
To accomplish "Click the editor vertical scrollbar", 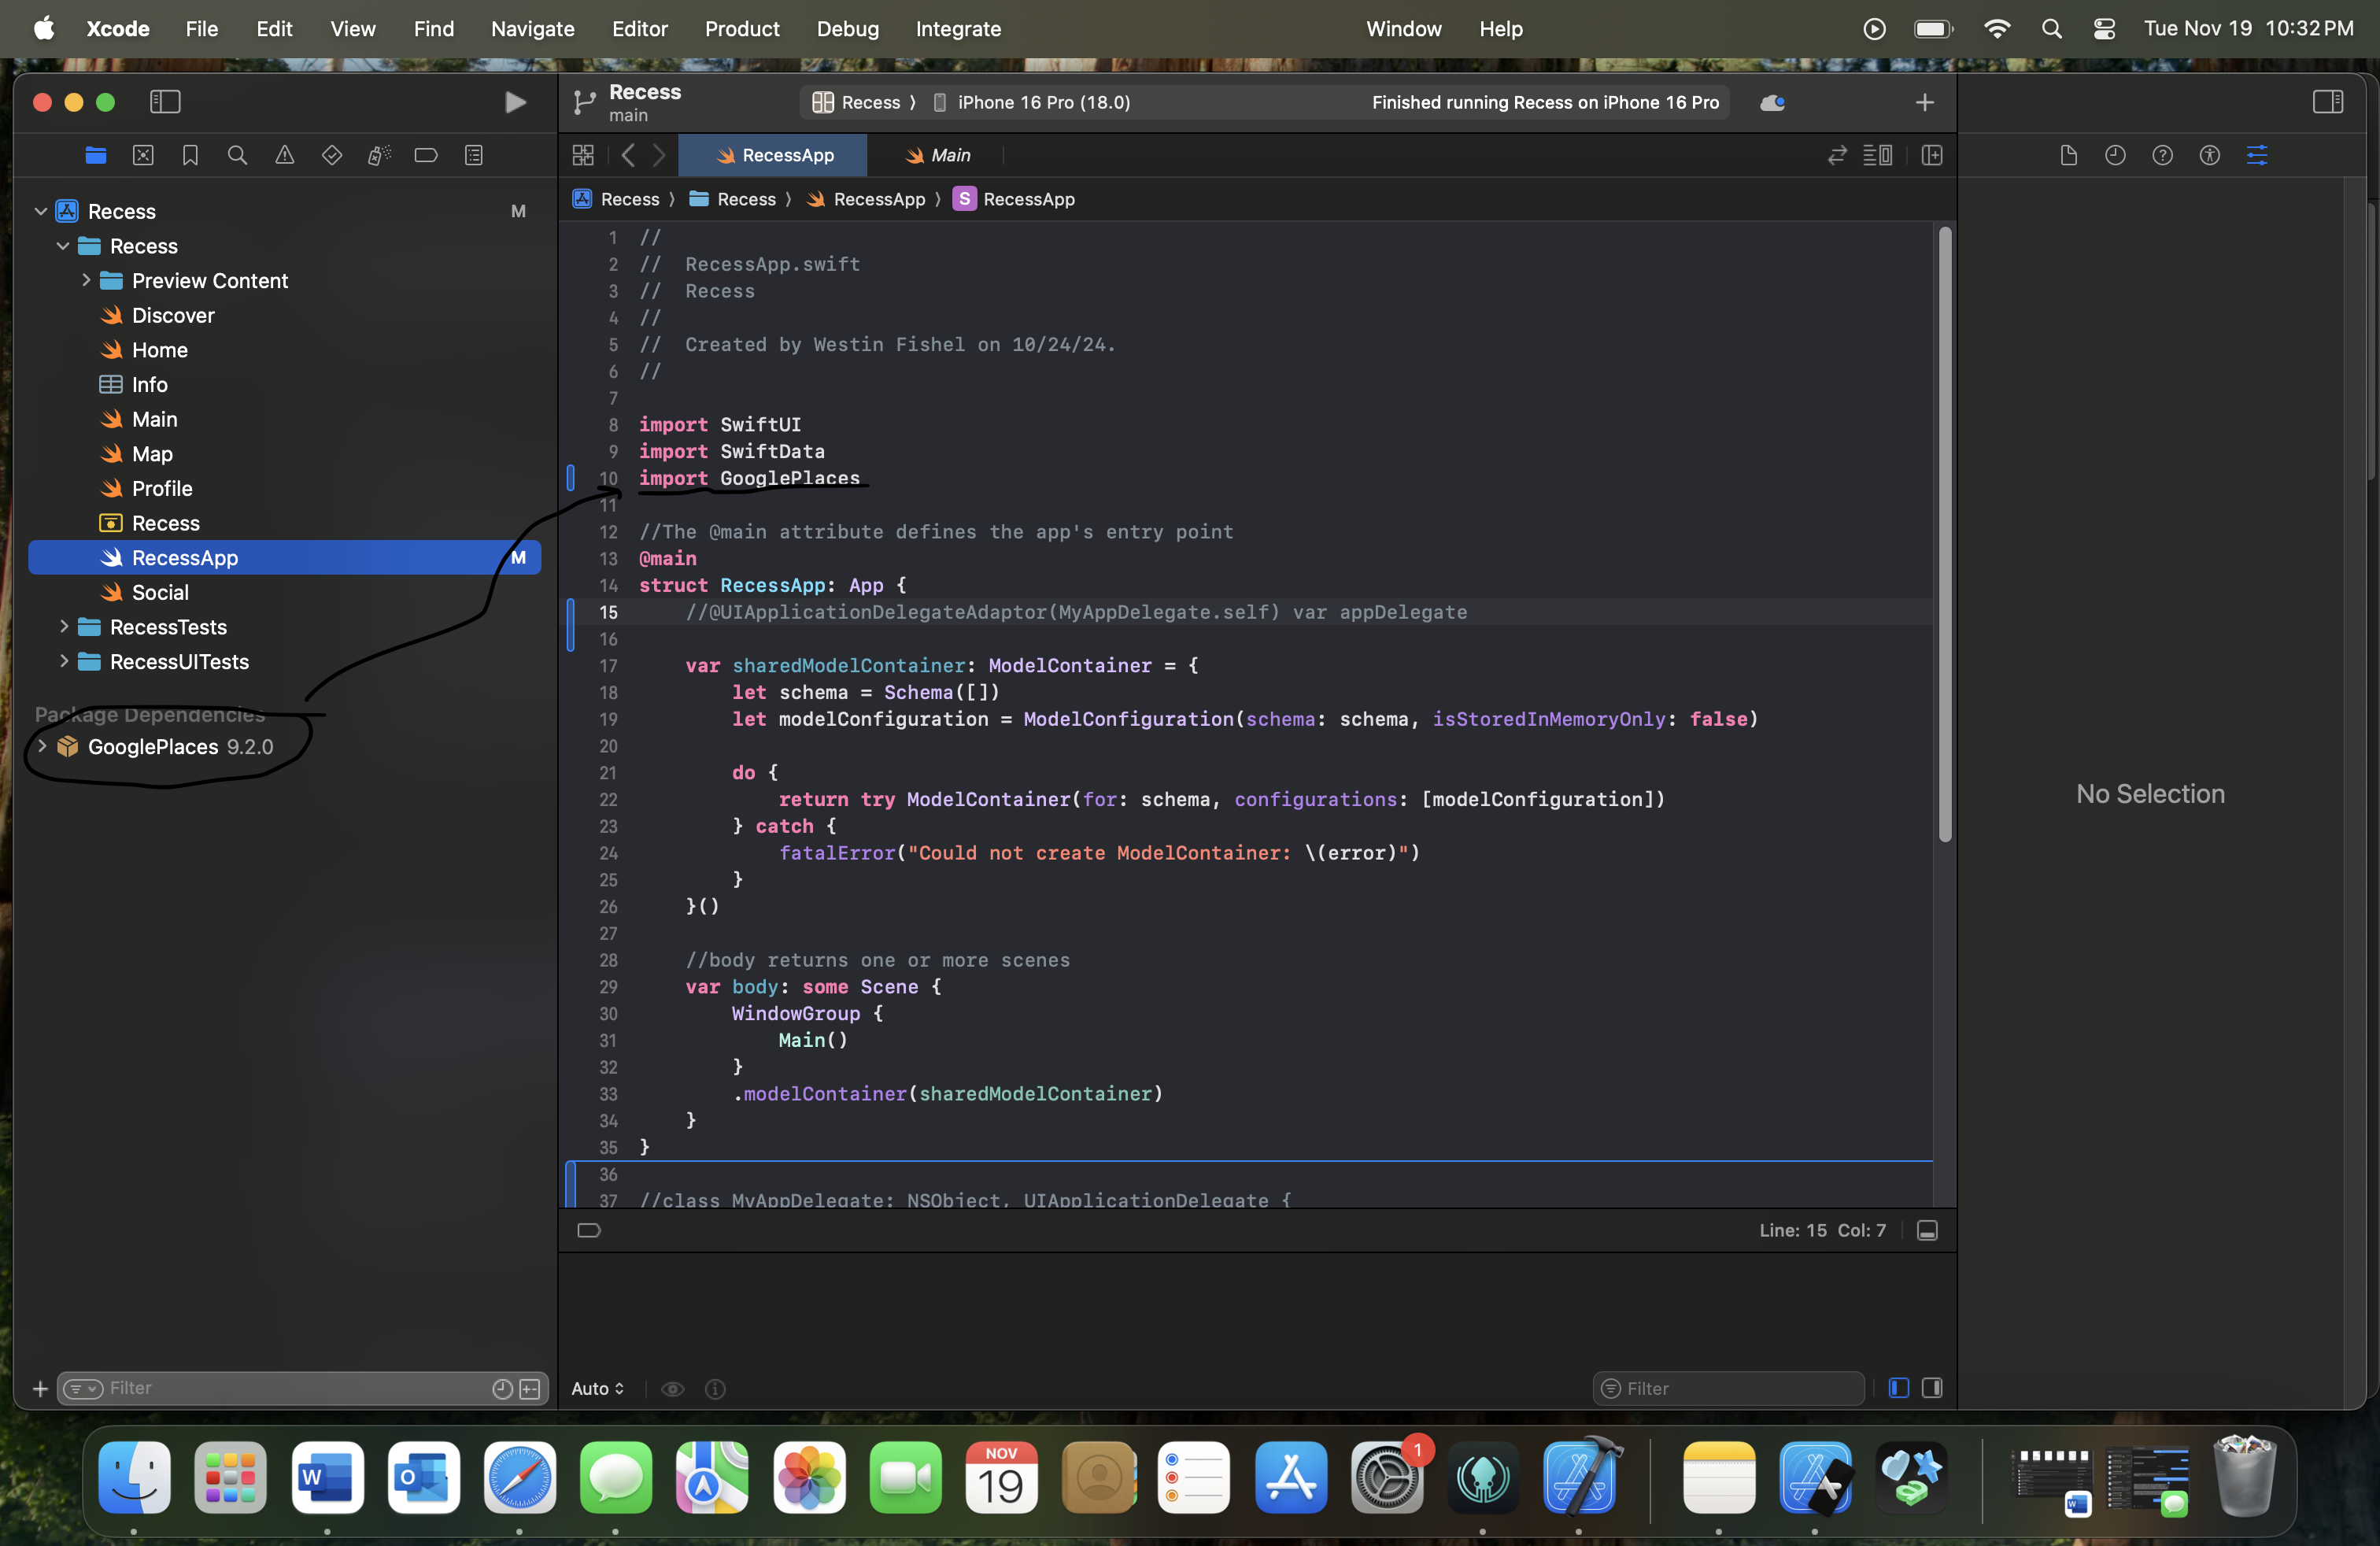I will click(x=1945, y=535).
